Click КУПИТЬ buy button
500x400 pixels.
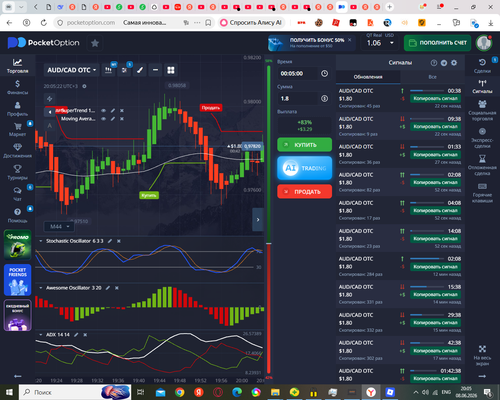305,145
